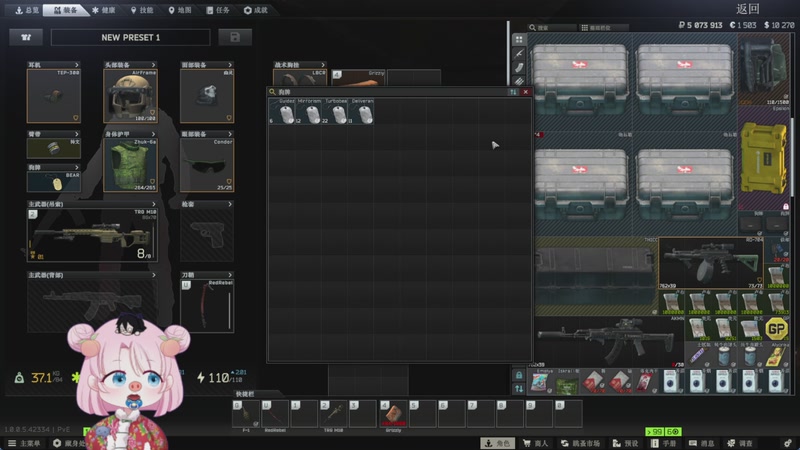800x450 pixels.
Task: Select the TRG M10 quick slot 2
Action: (334, 413)
